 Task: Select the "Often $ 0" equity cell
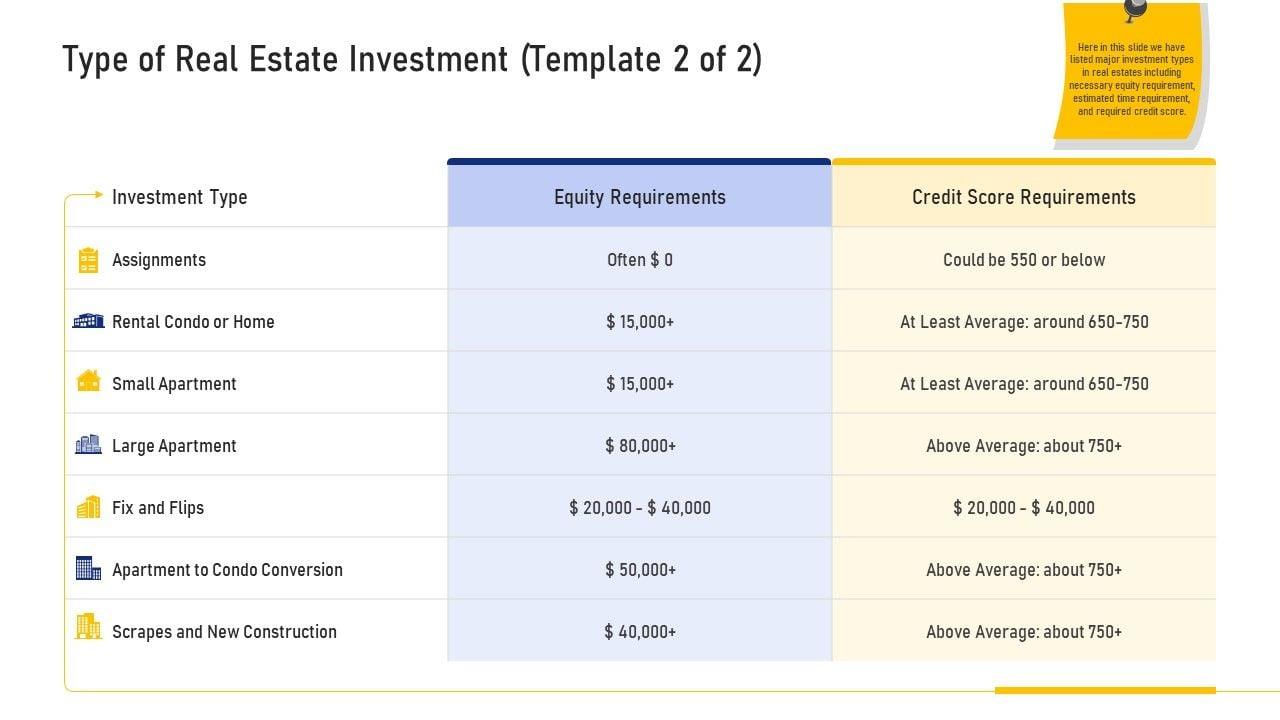(640, 260)
